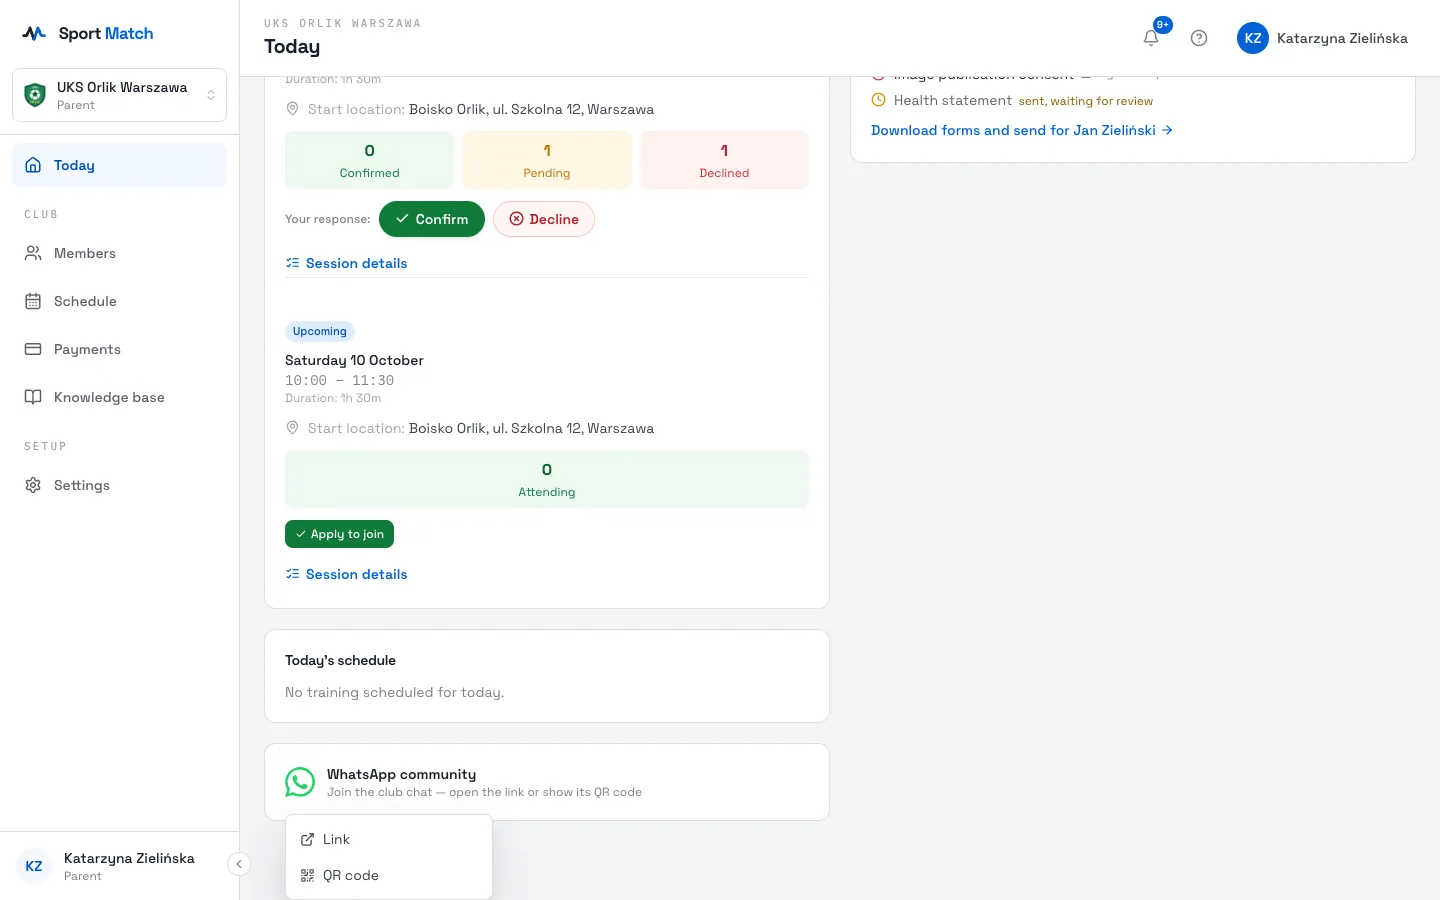The image size is (1440, 900).
Task: Click the KZ avatar in the header
Action: (x=1253, y=38)
